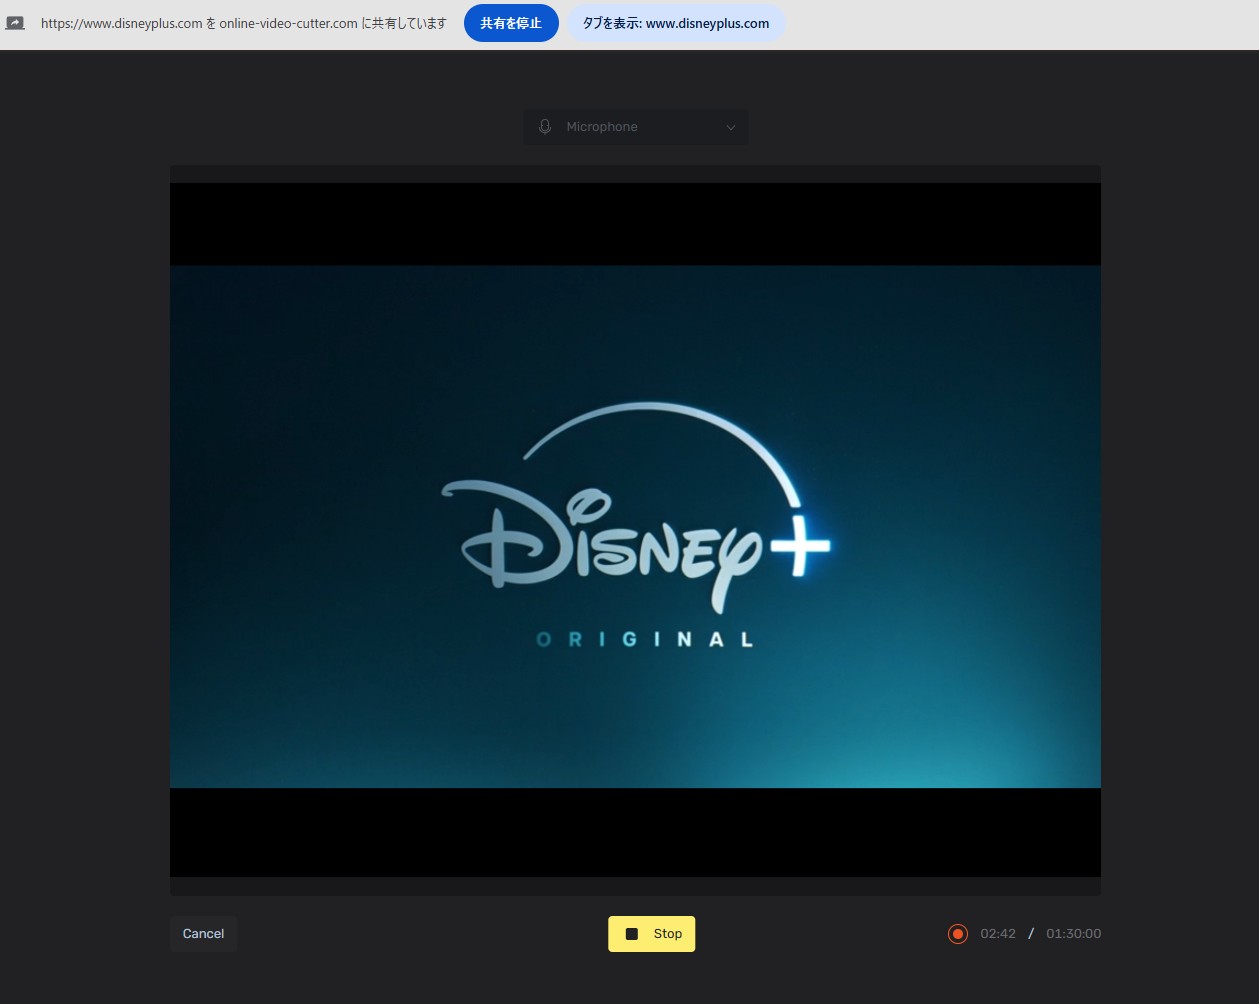Show the shared tab via タブを表示 button
The image size is (1259, 1004).
tap(676, 23)
